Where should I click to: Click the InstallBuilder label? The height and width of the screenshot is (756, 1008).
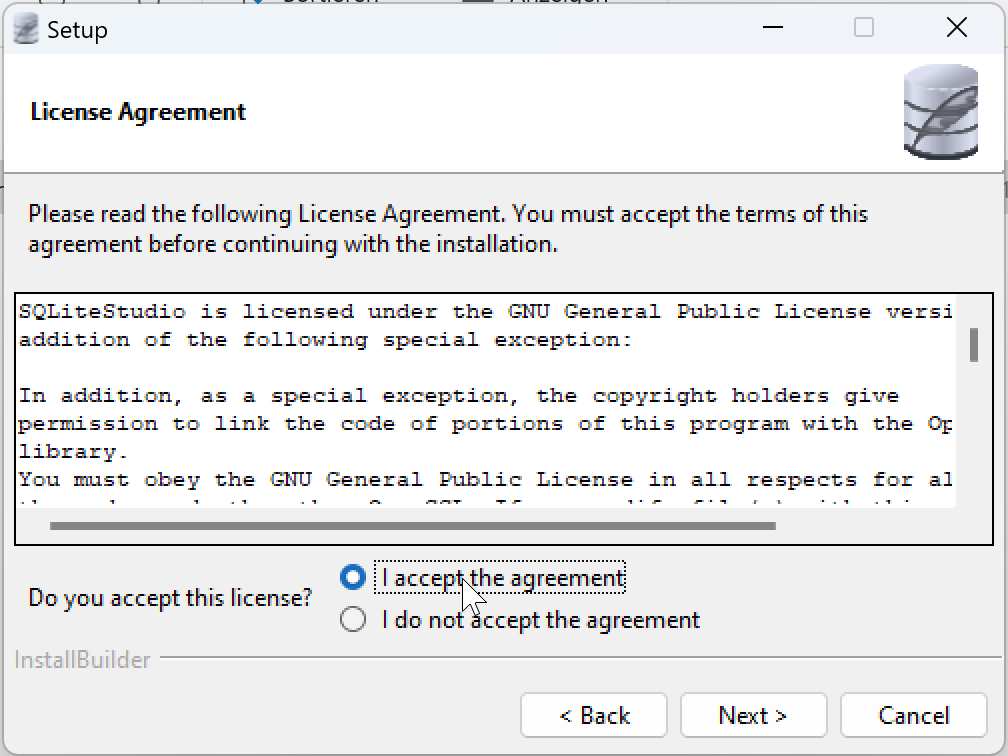tap(83, 660)
